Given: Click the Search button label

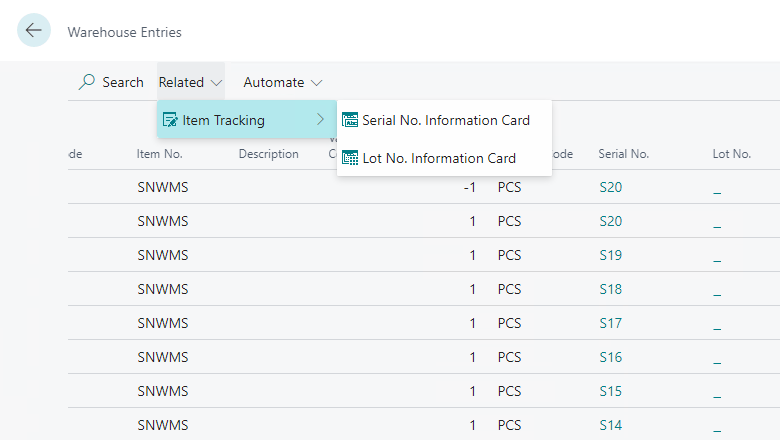Looking at the screenshot, I should click(x=123, y=82).
